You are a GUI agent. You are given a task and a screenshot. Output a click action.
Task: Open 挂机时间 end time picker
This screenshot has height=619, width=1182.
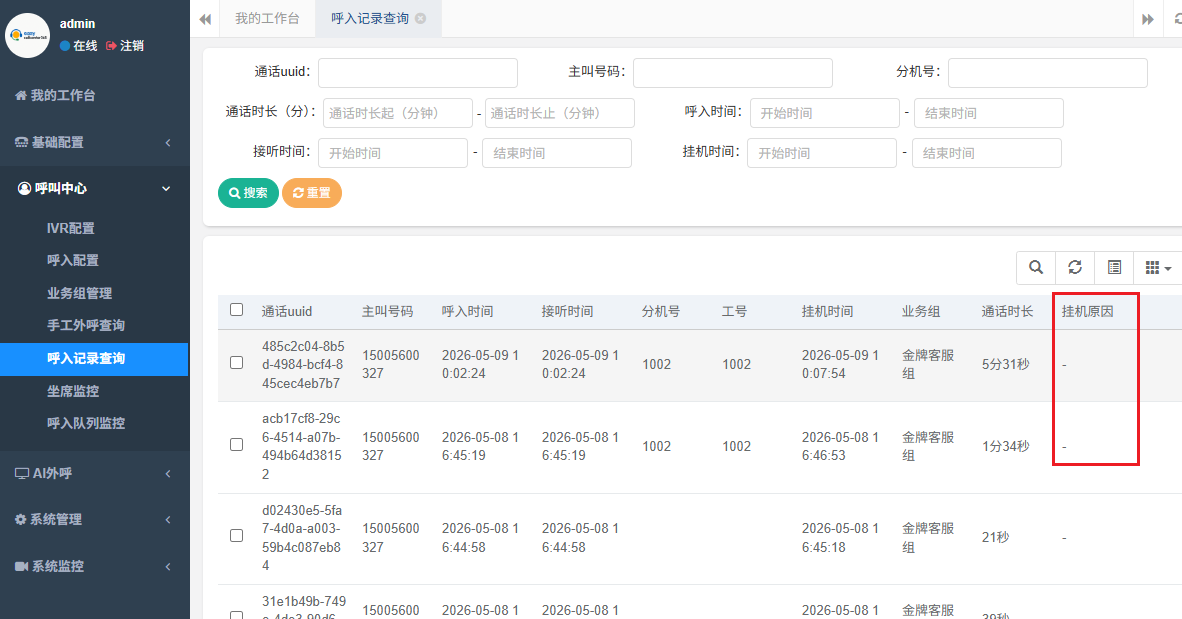(987, 153)
